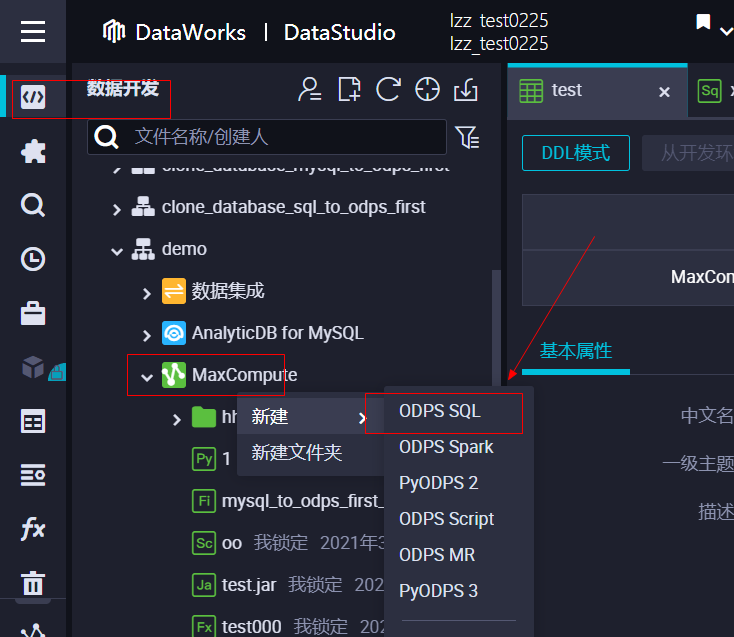734x637 pixels.
Task: Select 新建文件夹 in the context menu
Action: 310,453
